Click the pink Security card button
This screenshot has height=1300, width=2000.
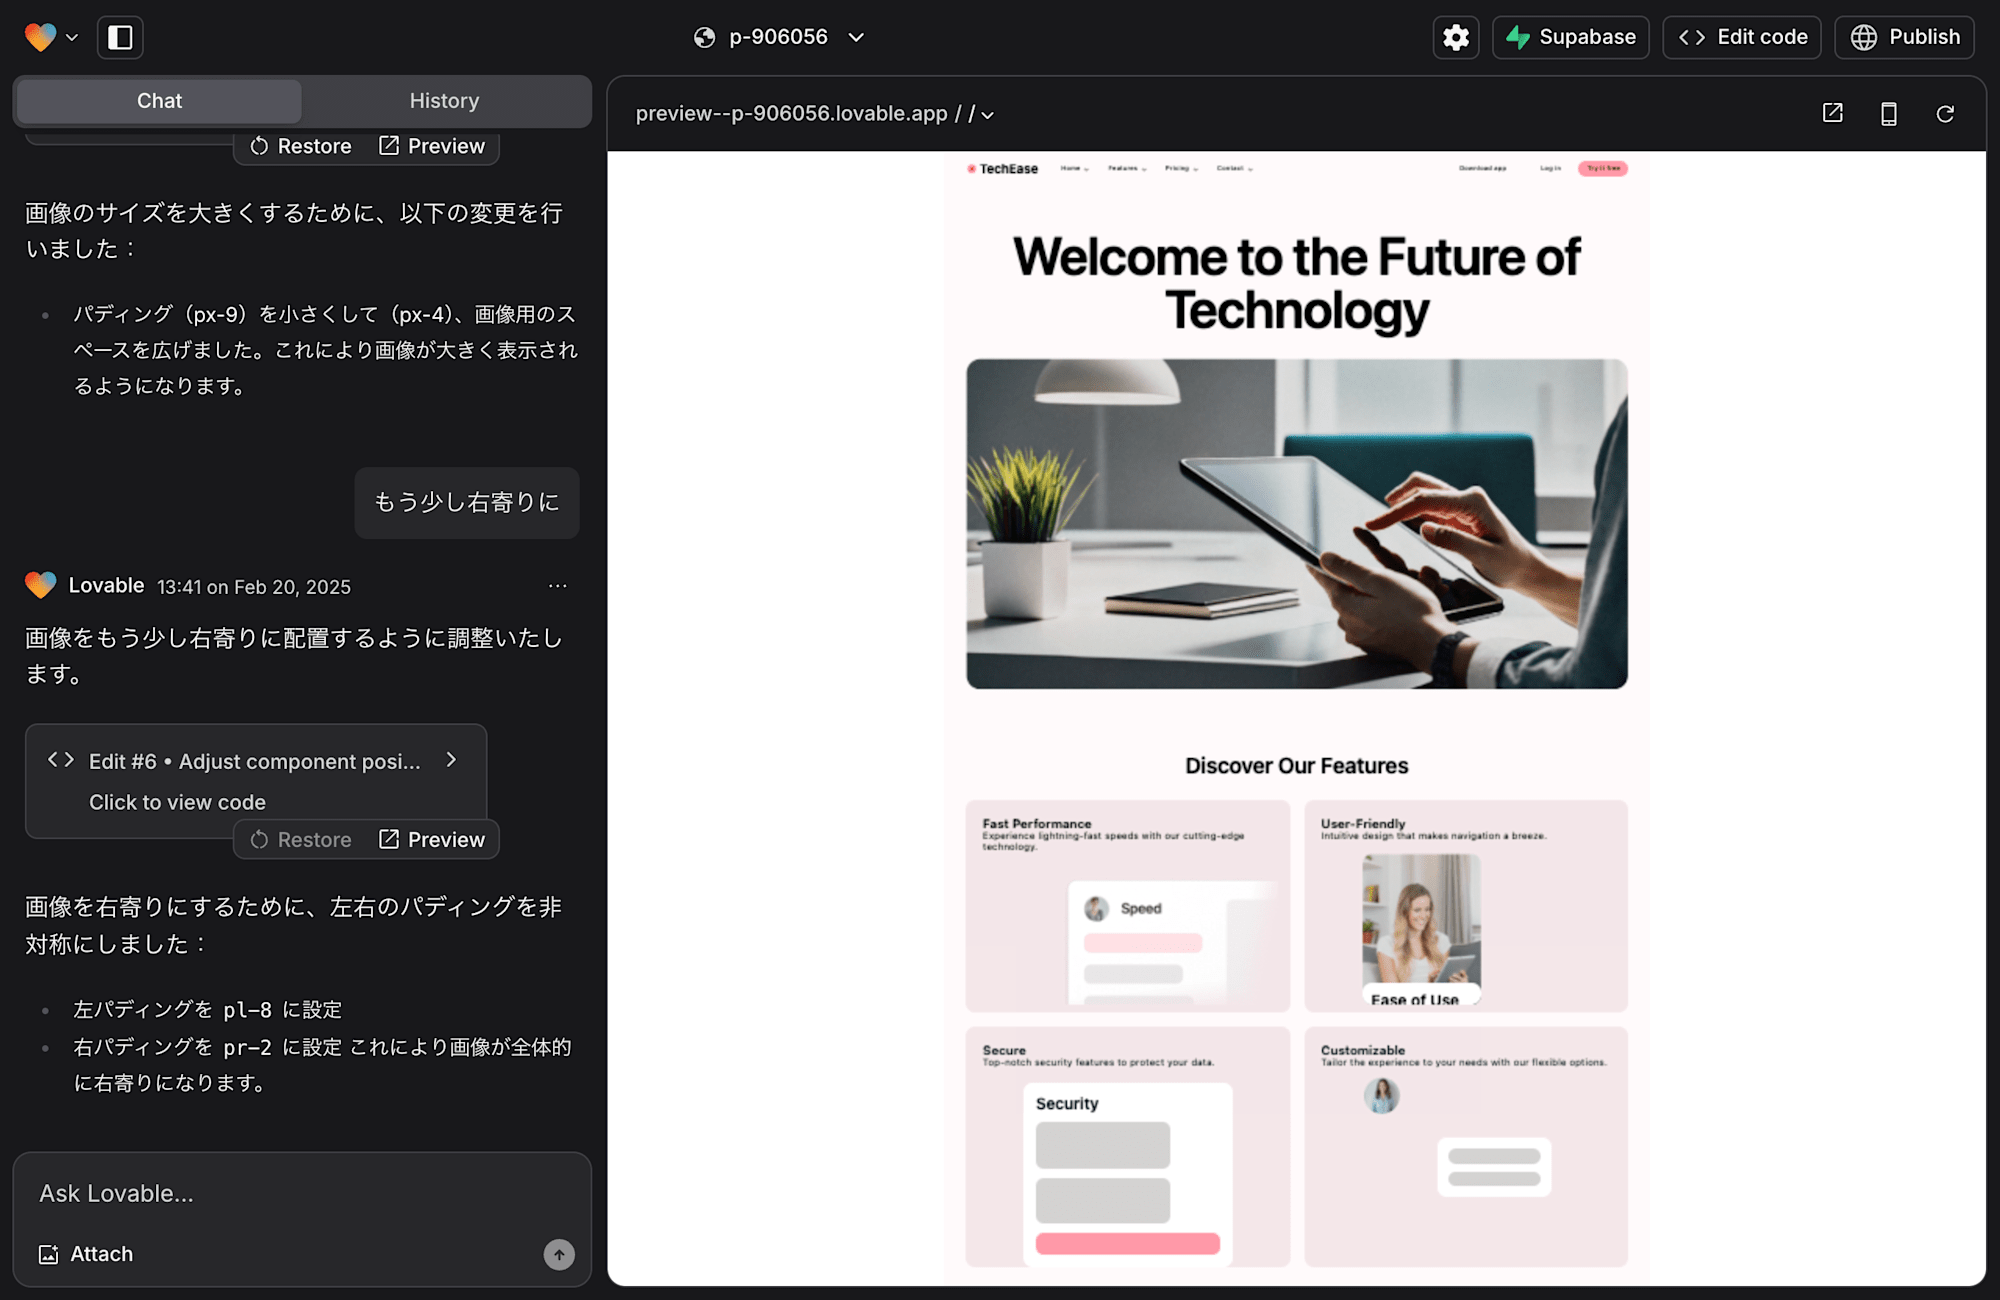coord(1127,1243)
